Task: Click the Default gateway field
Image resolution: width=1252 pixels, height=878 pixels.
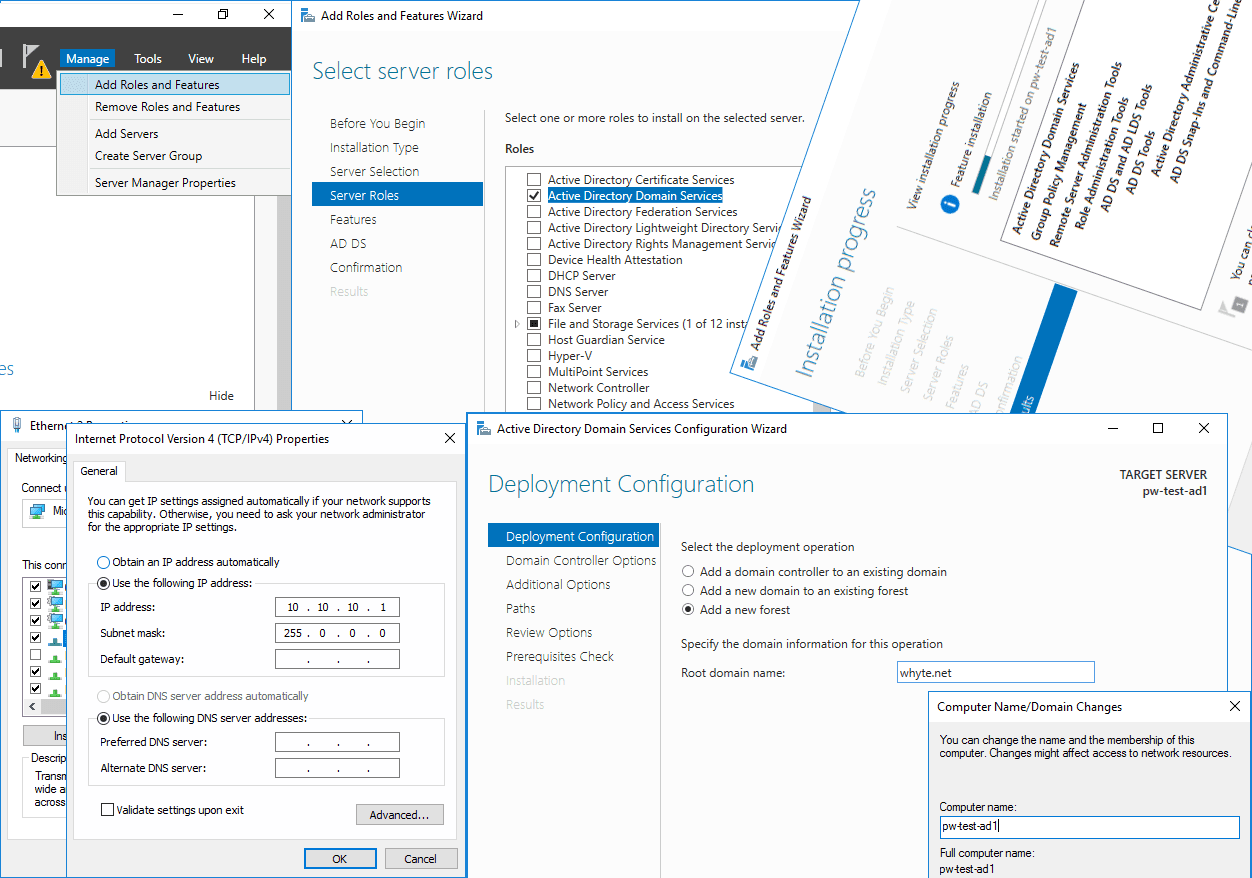Action: [x=337, y=659]
